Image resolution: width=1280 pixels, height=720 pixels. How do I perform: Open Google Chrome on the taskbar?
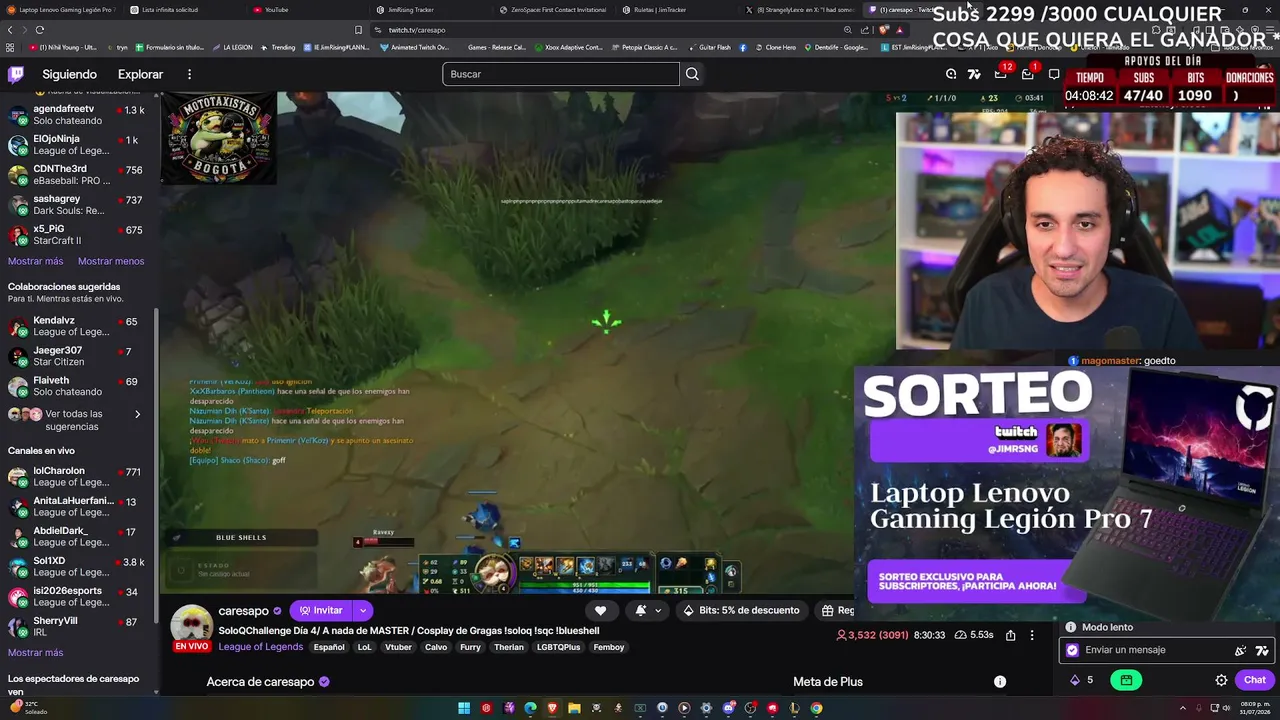(816, 708)
